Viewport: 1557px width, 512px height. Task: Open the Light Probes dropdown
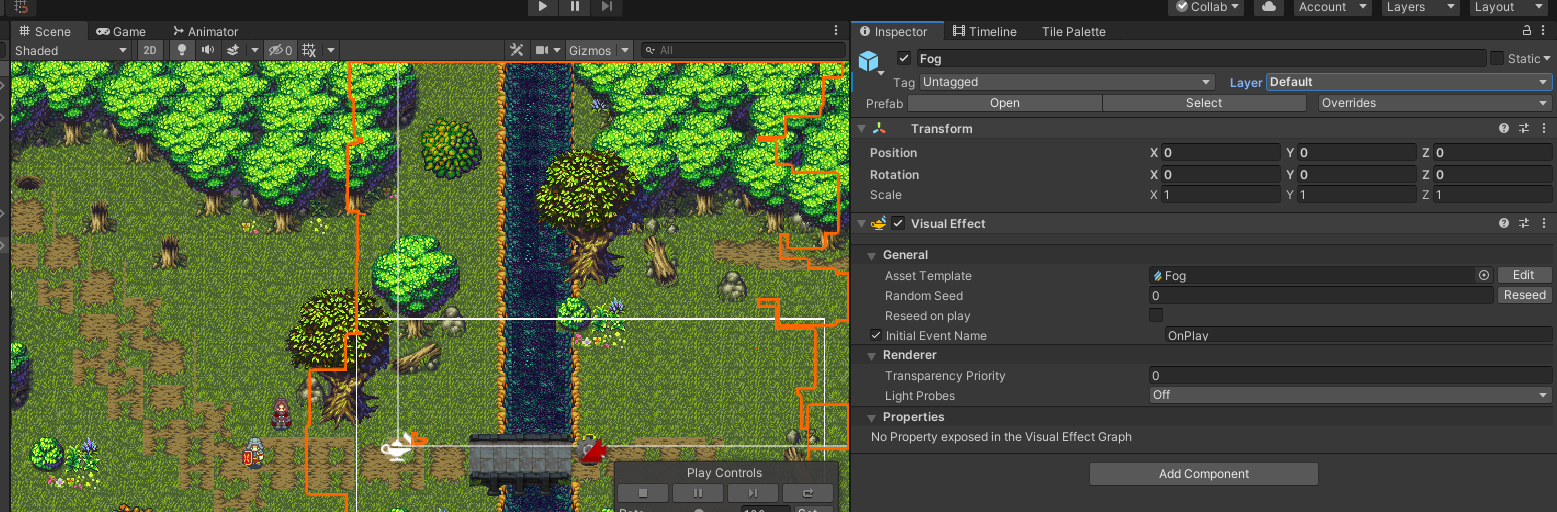click(1350, 395)
